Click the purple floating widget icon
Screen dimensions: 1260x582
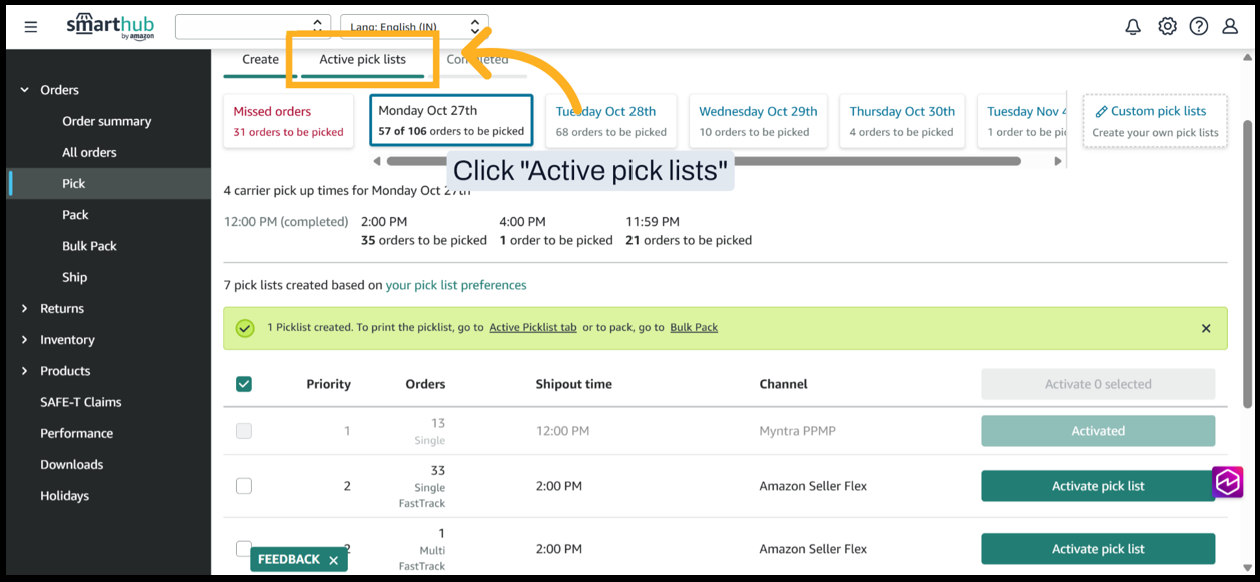[x=1228, y=482]
